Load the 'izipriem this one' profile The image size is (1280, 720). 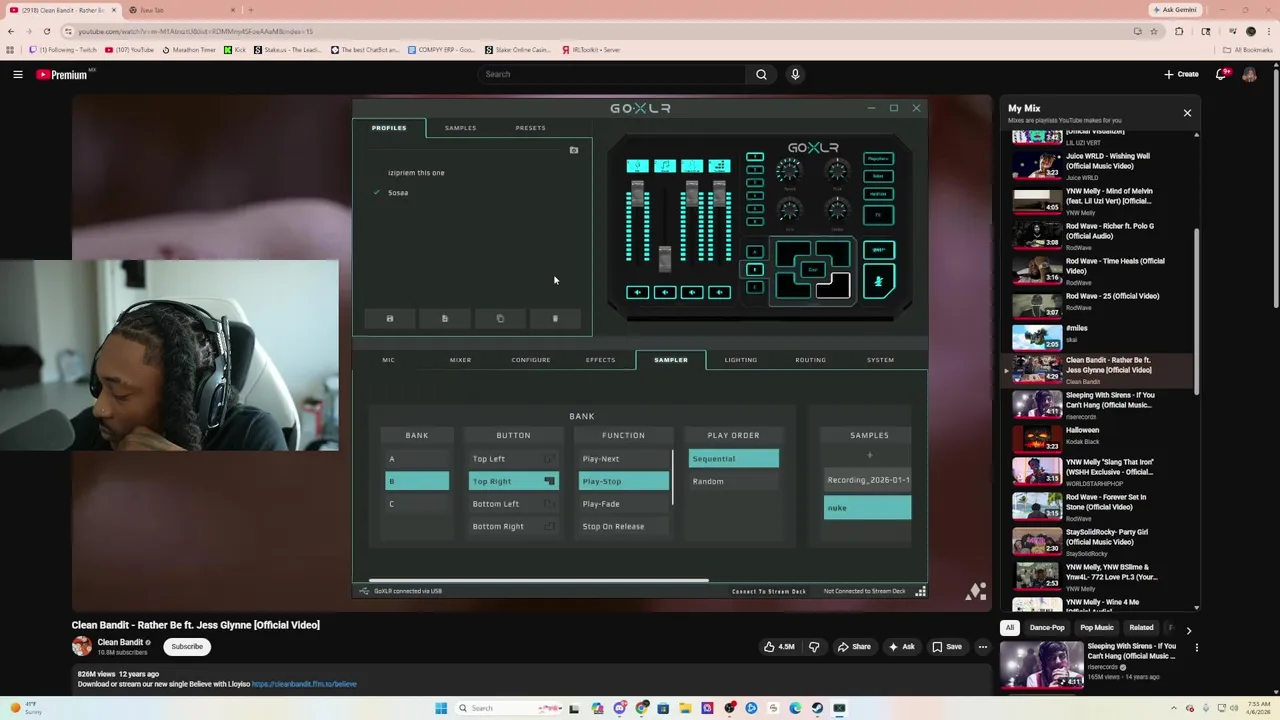[x=416, y=173]
